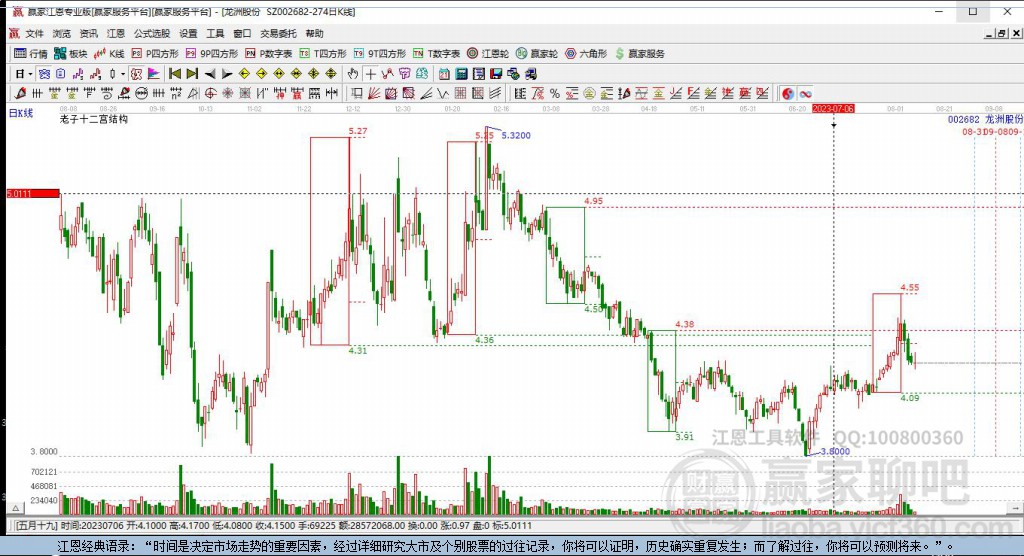Click the scroll-up arrow at volume panel
The width and height of the screenshot is (1024, 556).
(x=15, y=507)
